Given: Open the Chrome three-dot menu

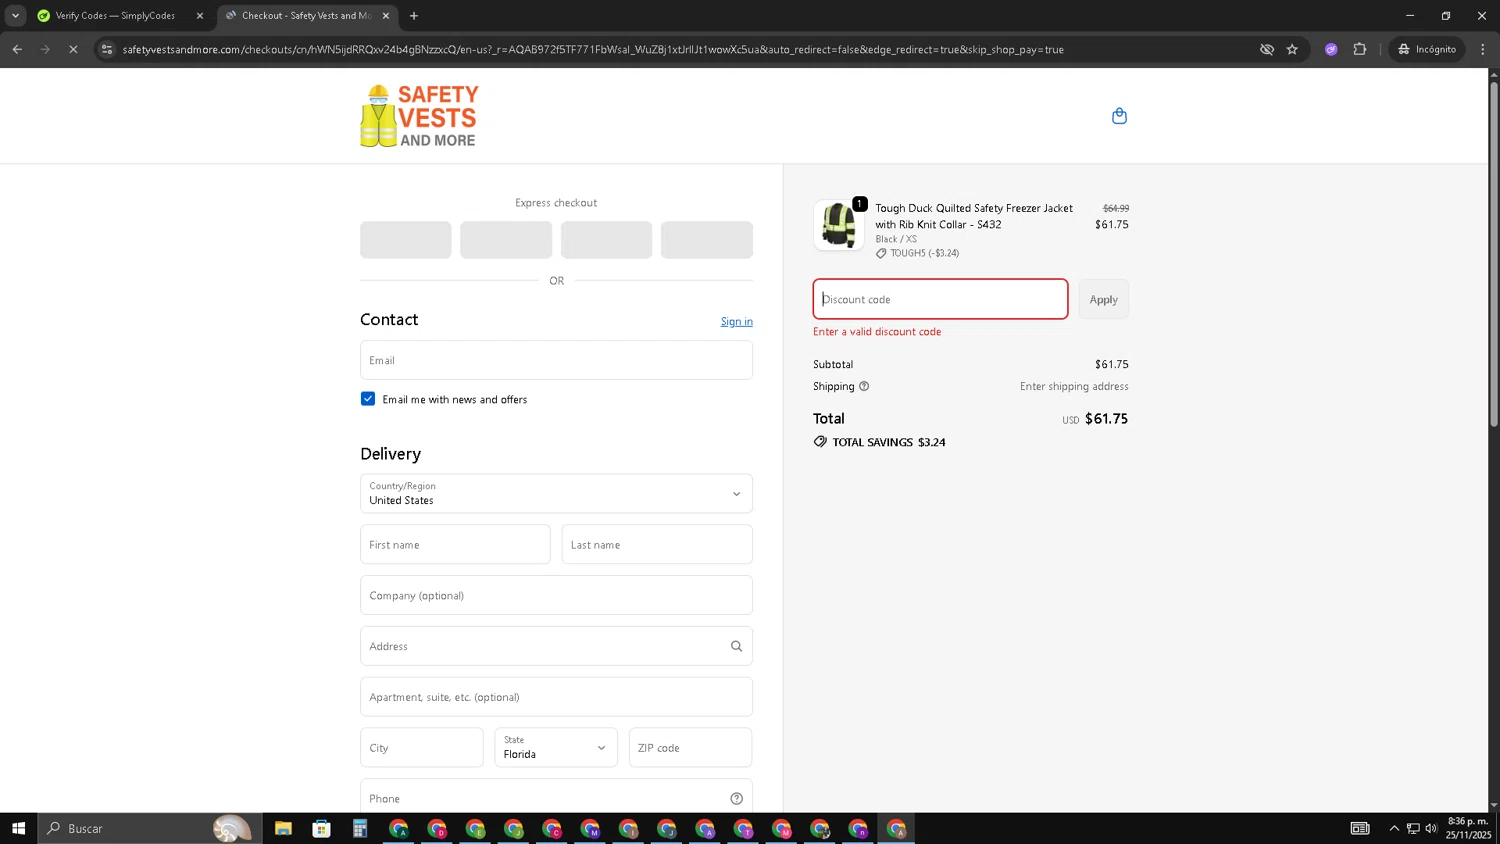Looking at the screenshot, I should click(x=1483, y=49).
